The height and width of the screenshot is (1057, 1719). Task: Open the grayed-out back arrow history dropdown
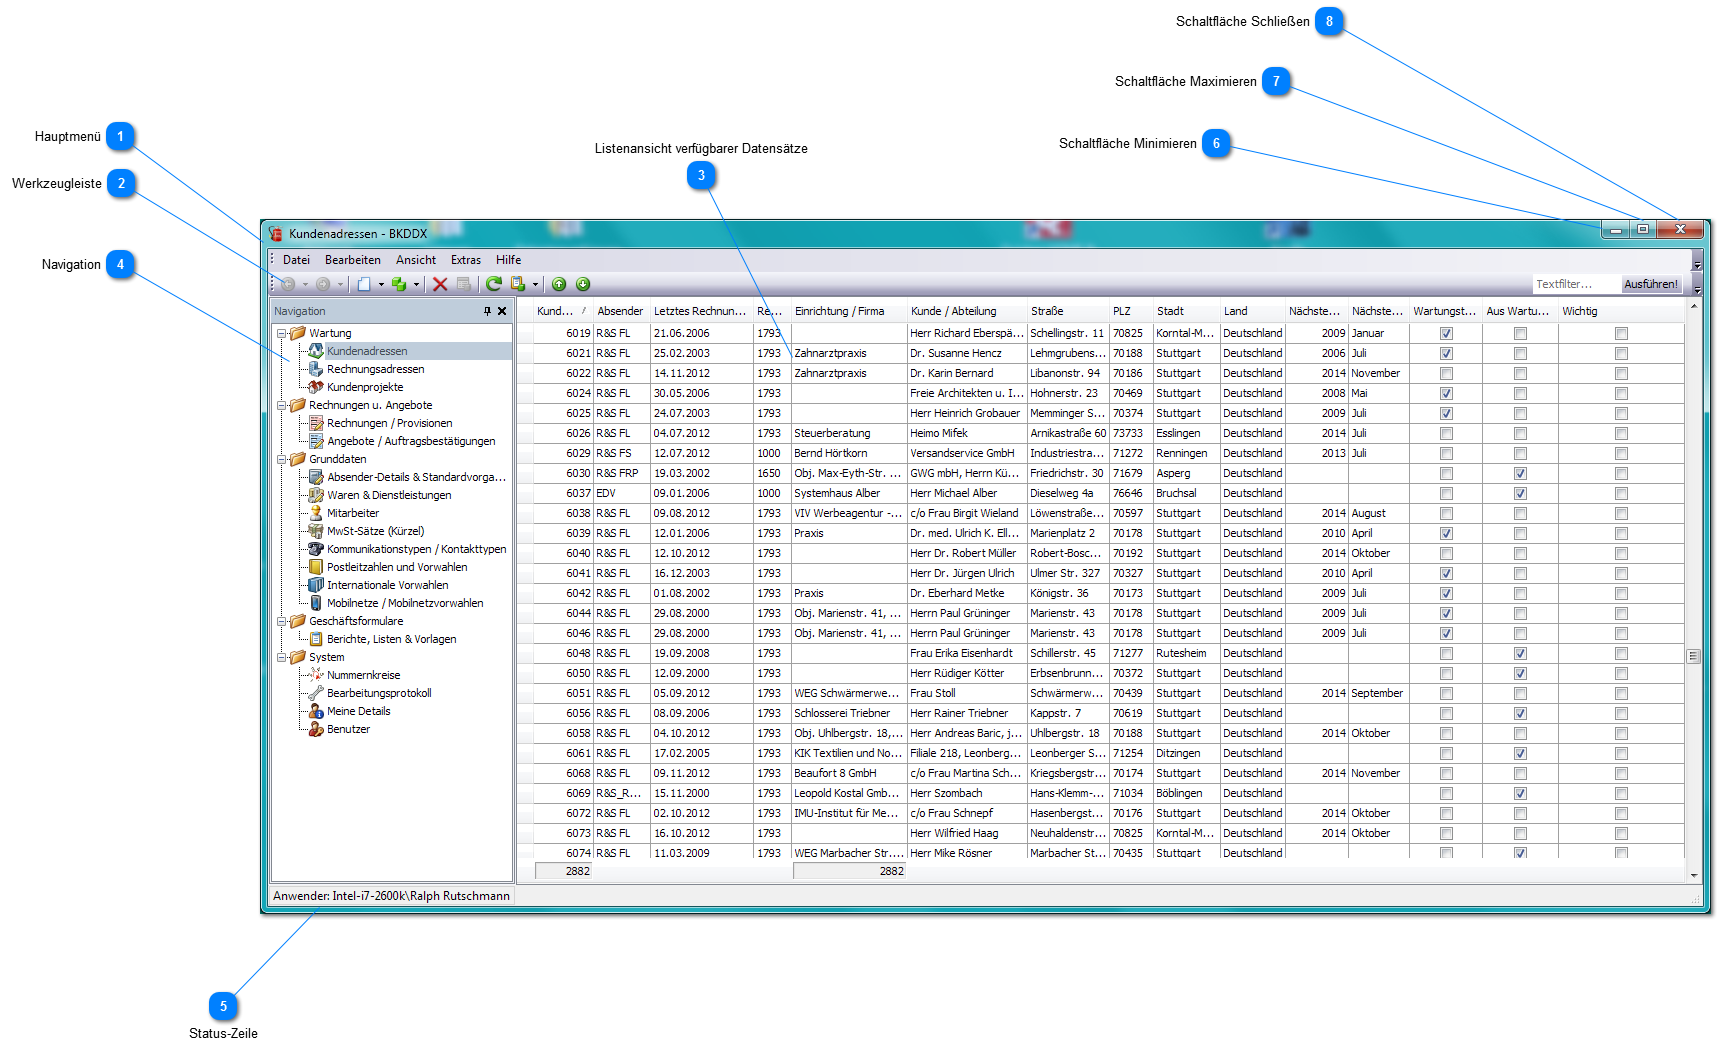(x=305, y=285)
